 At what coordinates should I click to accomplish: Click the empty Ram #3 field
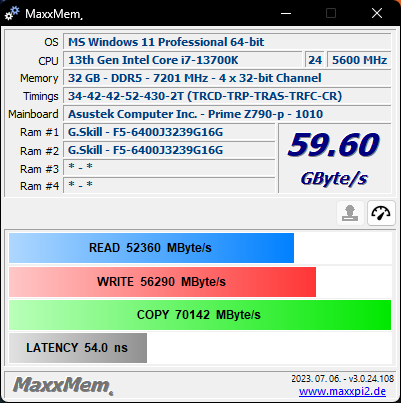[169, 168]
